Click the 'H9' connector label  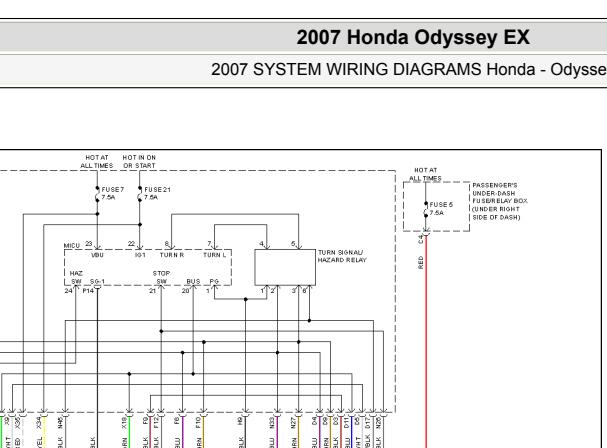click(x=240, y=421)
